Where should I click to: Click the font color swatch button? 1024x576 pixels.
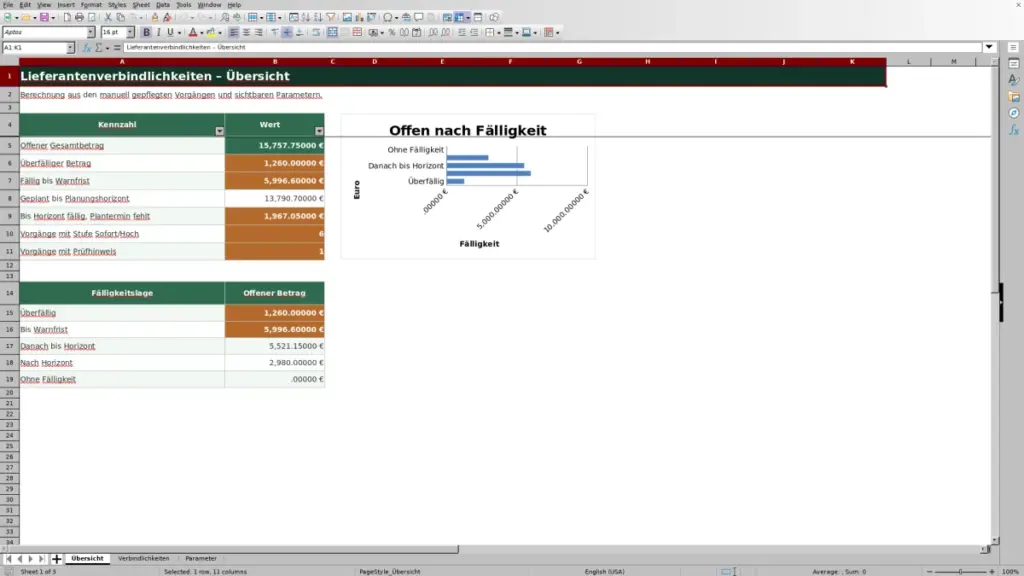click(x=193, y=33)
